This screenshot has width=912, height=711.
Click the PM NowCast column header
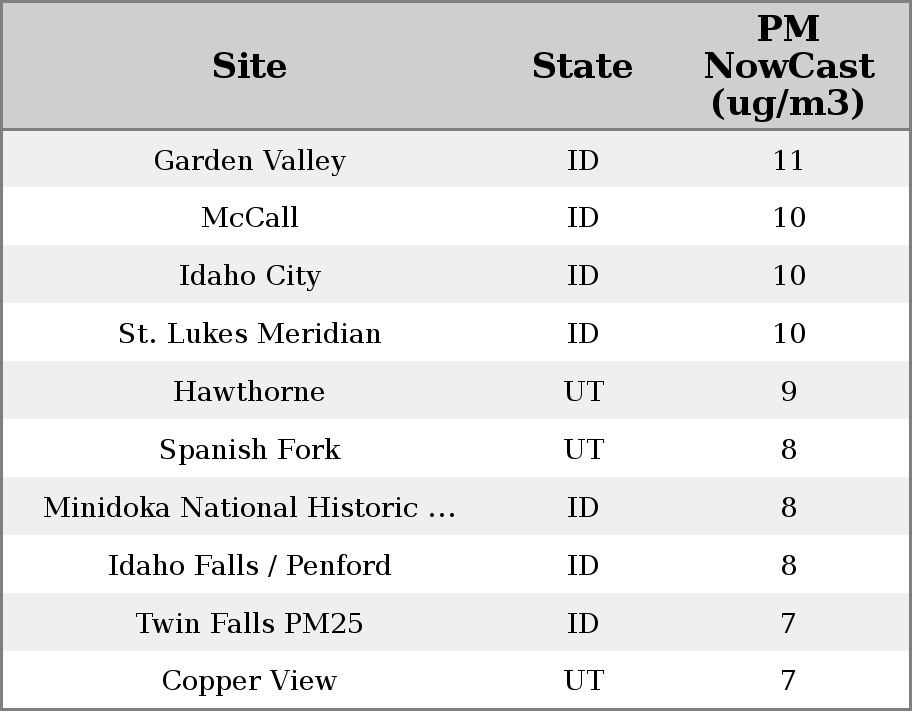pos(788,66)
